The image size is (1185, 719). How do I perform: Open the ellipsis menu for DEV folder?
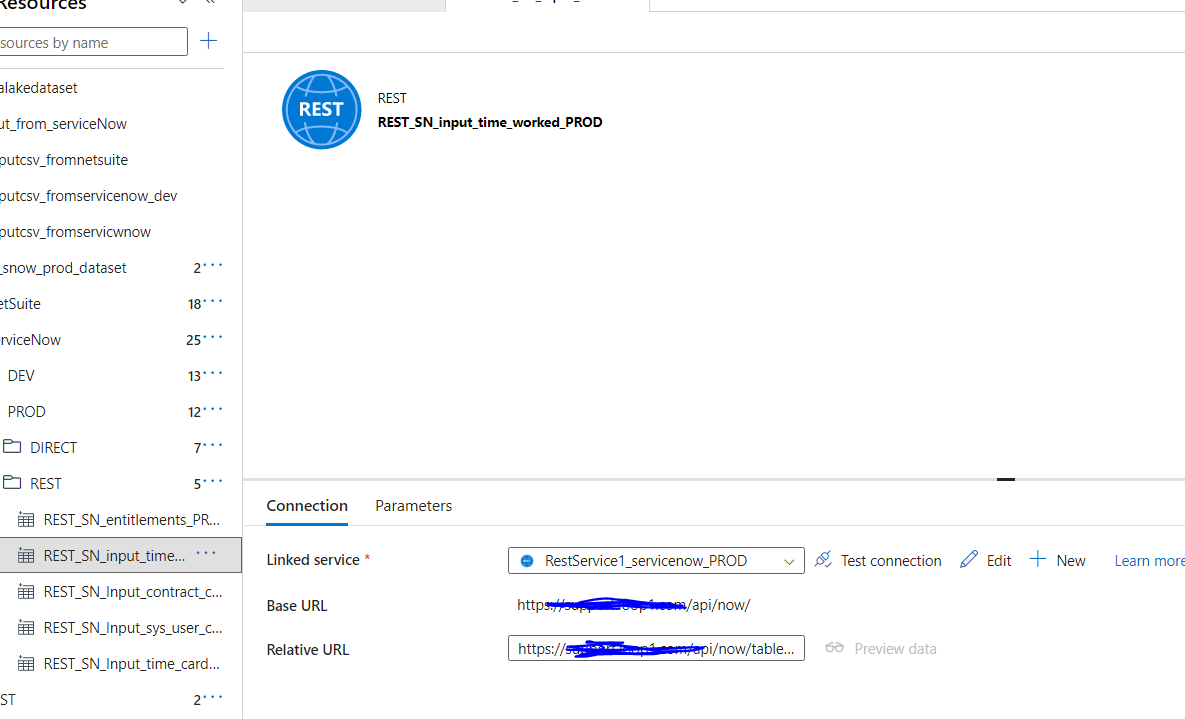[213, 373]
